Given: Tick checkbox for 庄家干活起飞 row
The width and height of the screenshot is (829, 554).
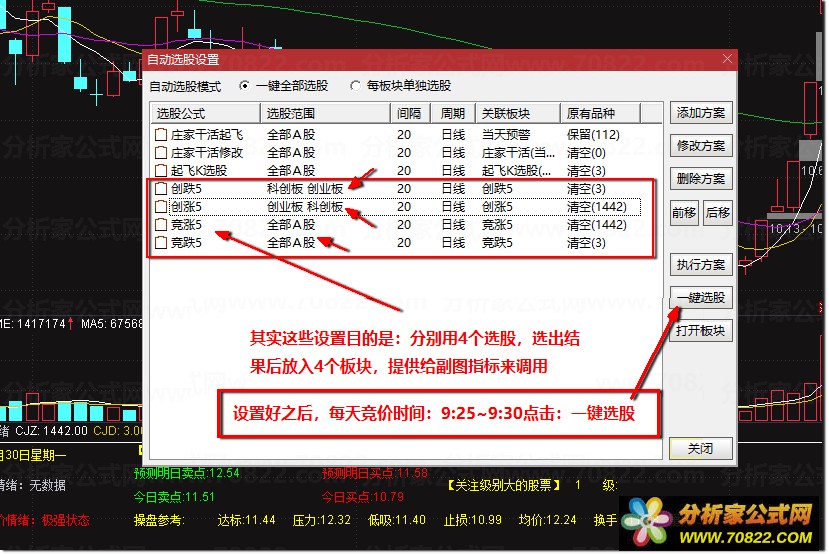Looking at the screenshot, I should click(161, 135).
